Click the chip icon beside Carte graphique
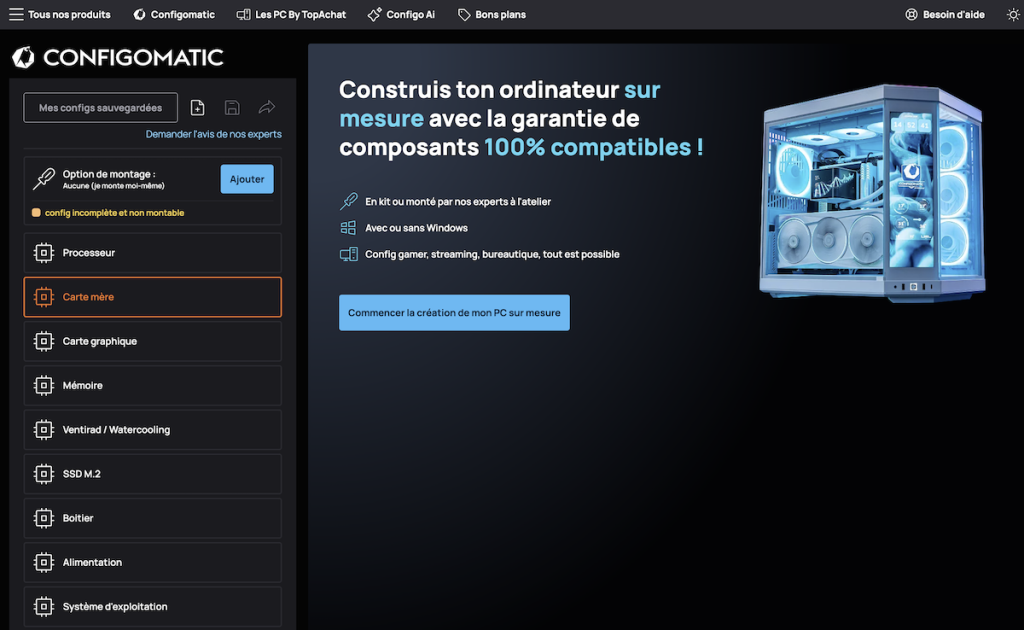 [x=44, y=341]
